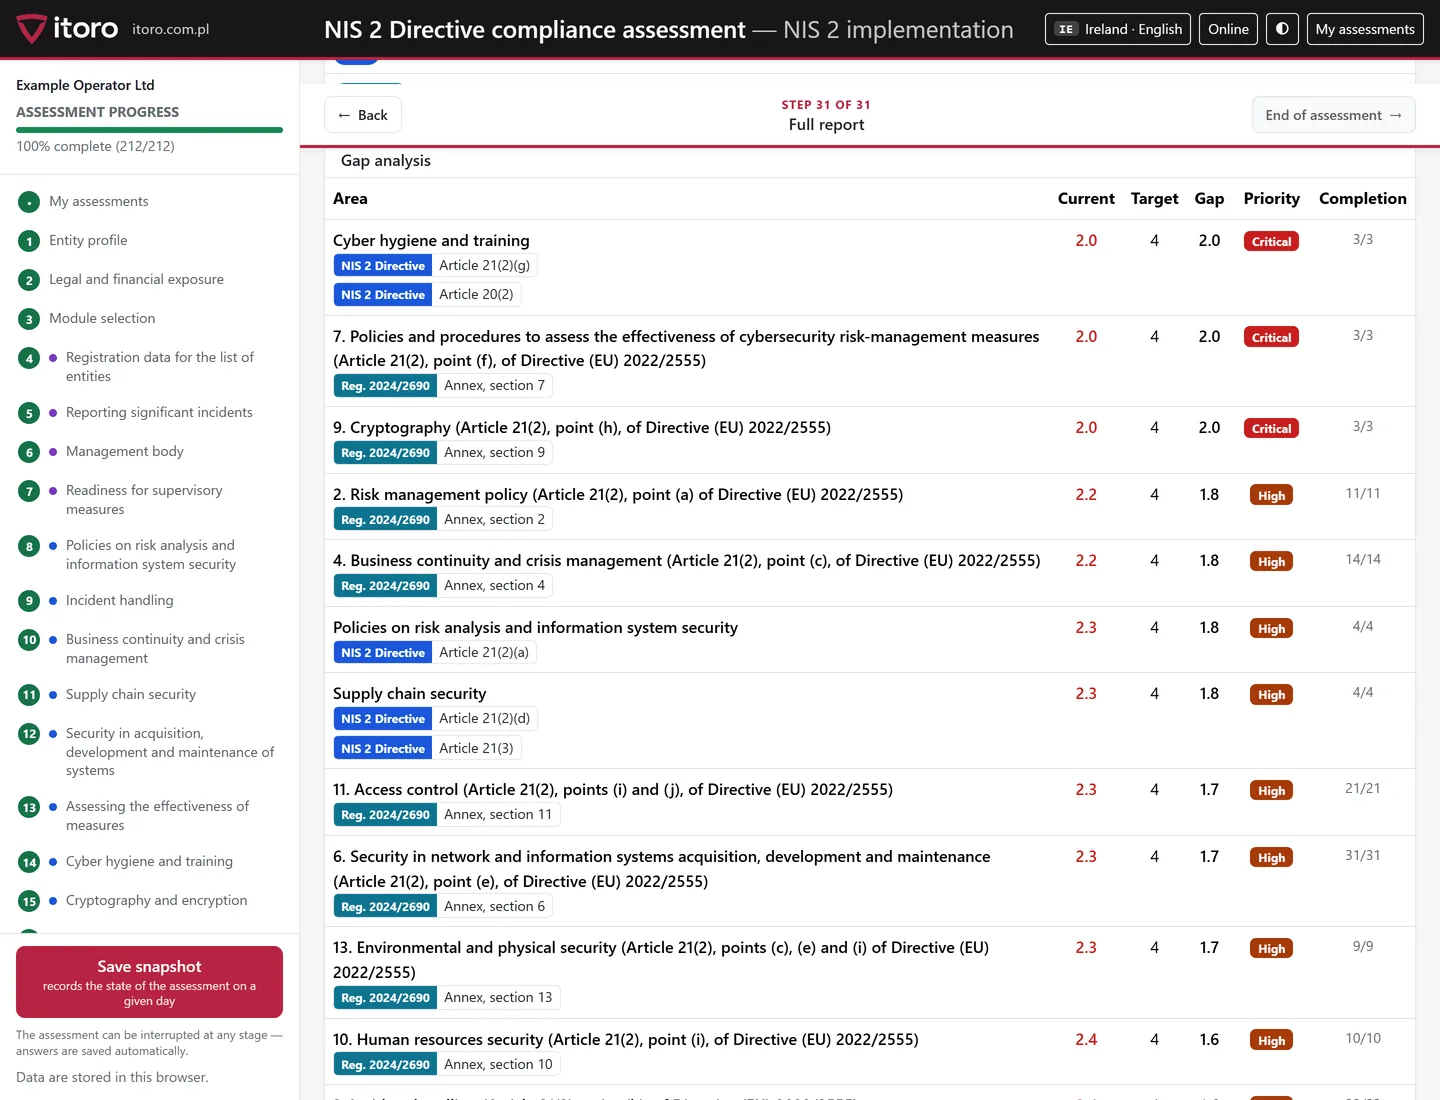Click step 15 icon Cryptography and encryption
1440x1100 pixels.
(x=29, y=901)
